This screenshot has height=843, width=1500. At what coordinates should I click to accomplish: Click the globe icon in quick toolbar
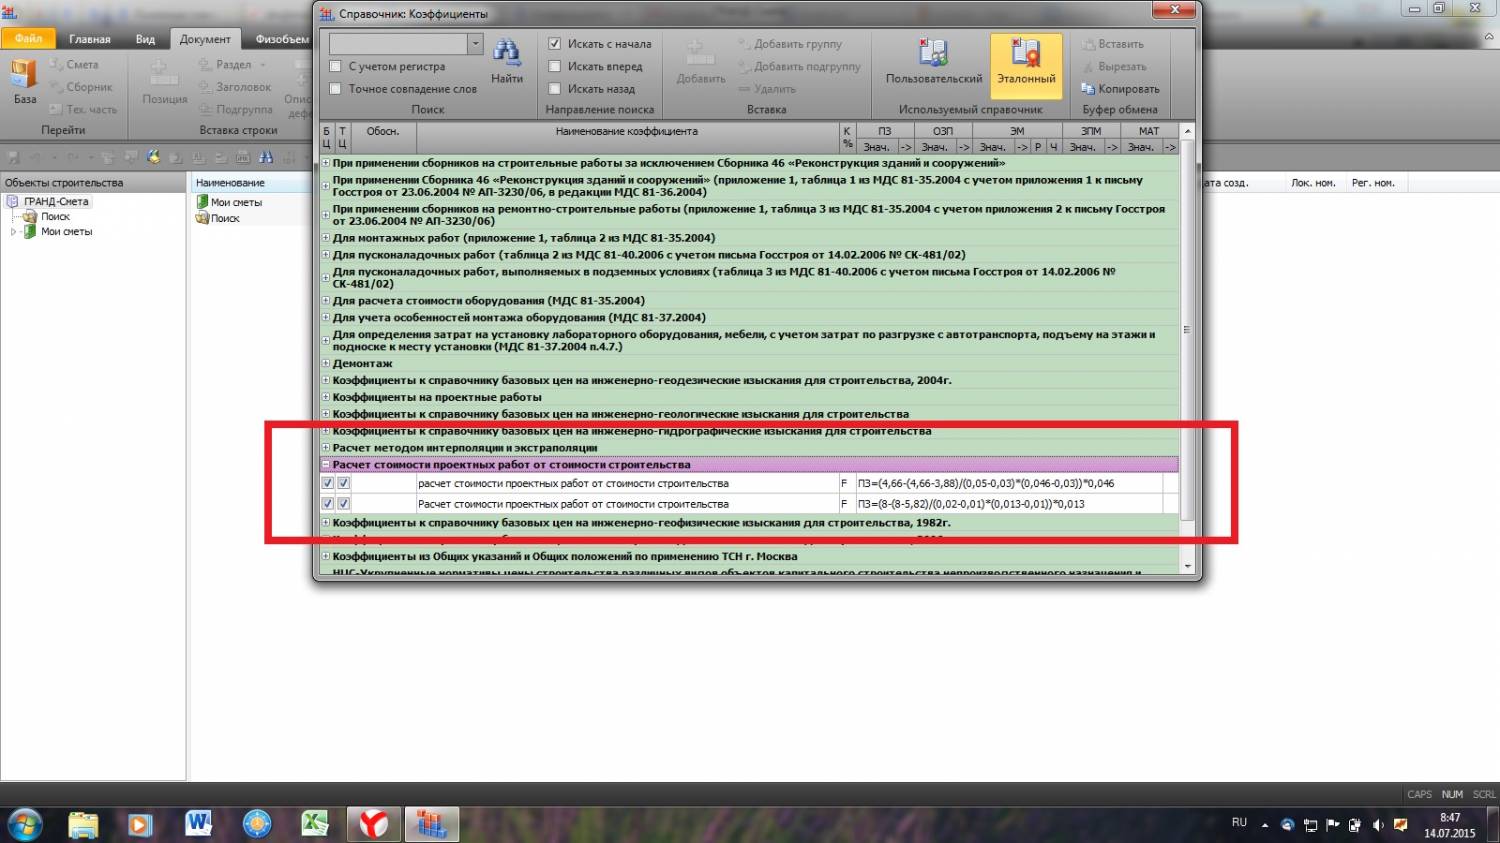(153, 157)
